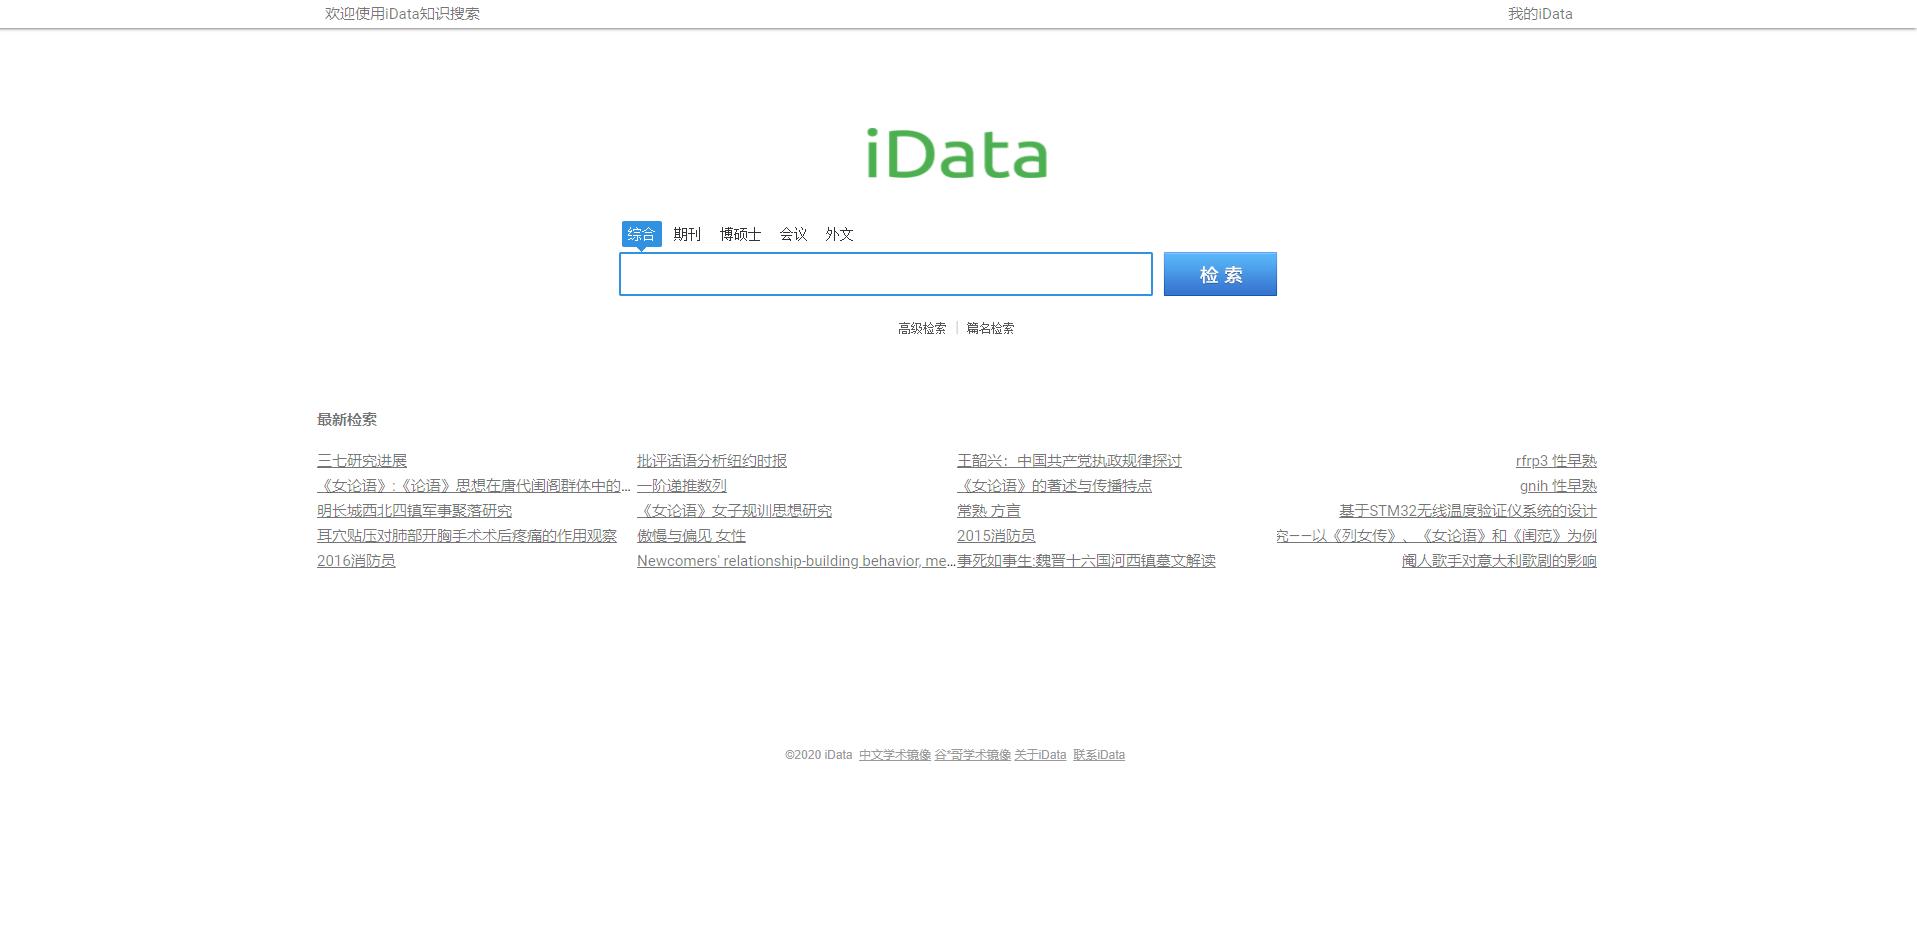Click the search input box

click(884, 274)
